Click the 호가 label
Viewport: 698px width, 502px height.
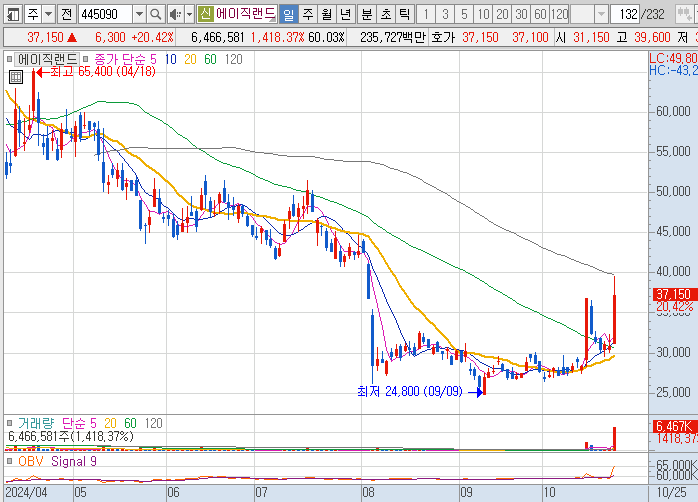pos(443,37)
